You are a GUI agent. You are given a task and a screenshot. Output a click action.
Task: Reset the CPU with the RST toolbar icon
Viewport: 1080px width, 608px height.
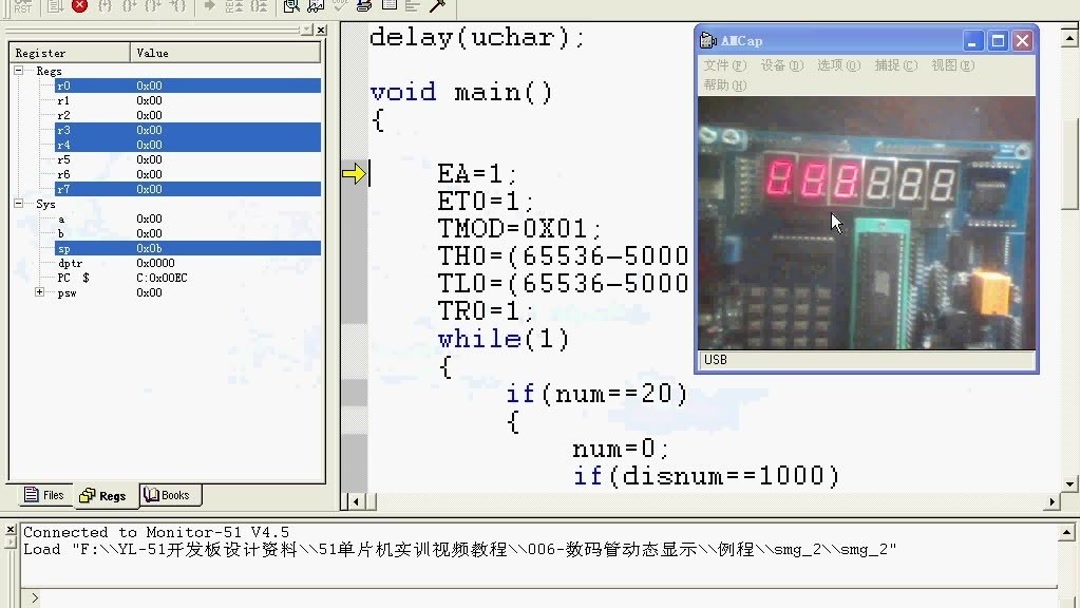coord(22,8)
